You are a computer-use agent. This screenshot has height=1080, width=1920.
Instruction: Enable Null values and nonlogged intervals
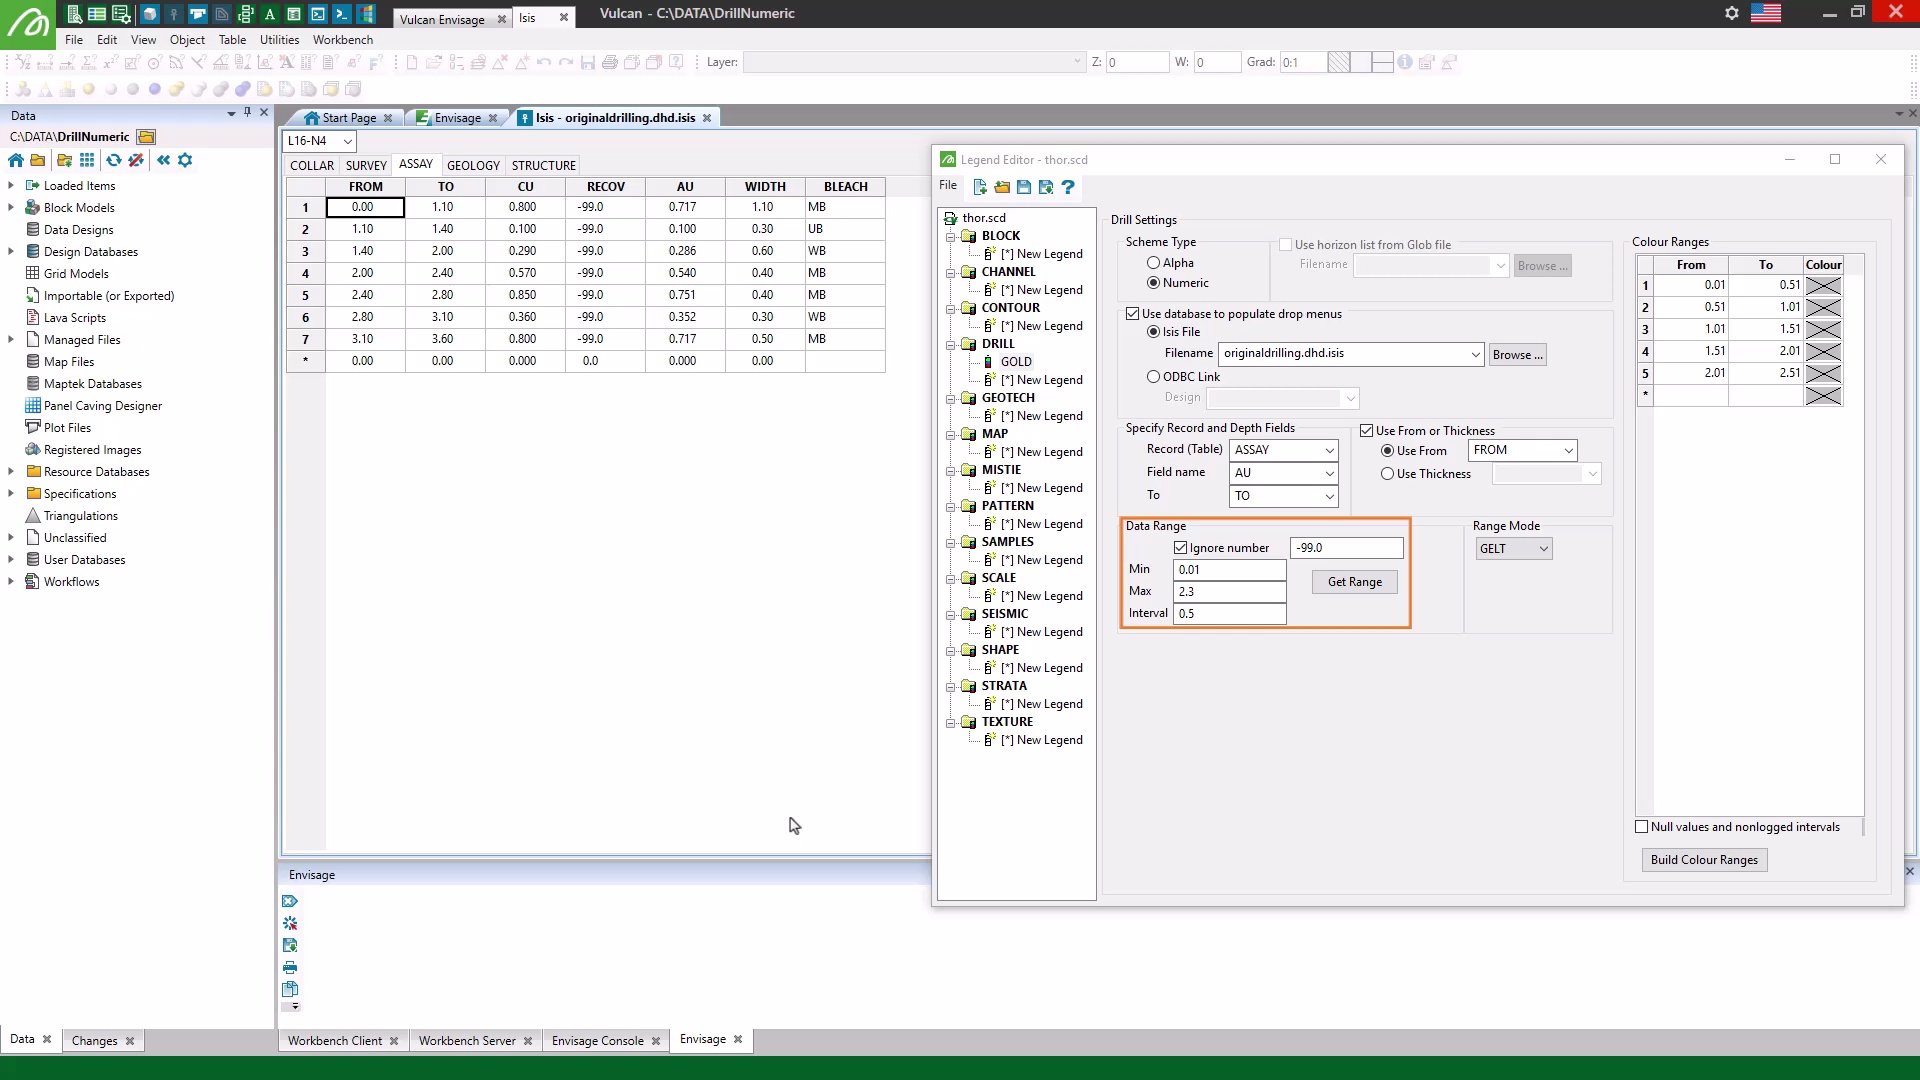point(1642,827)
